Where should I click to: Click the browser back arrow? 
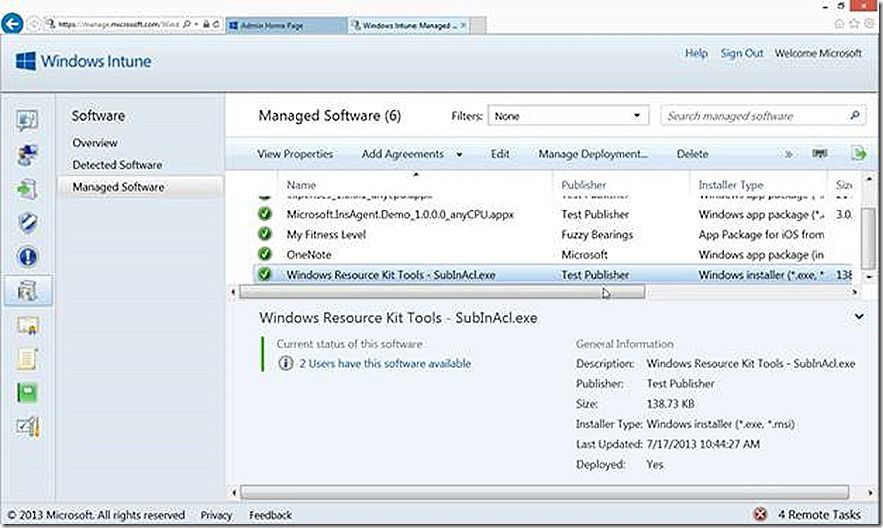click(12, 24)
